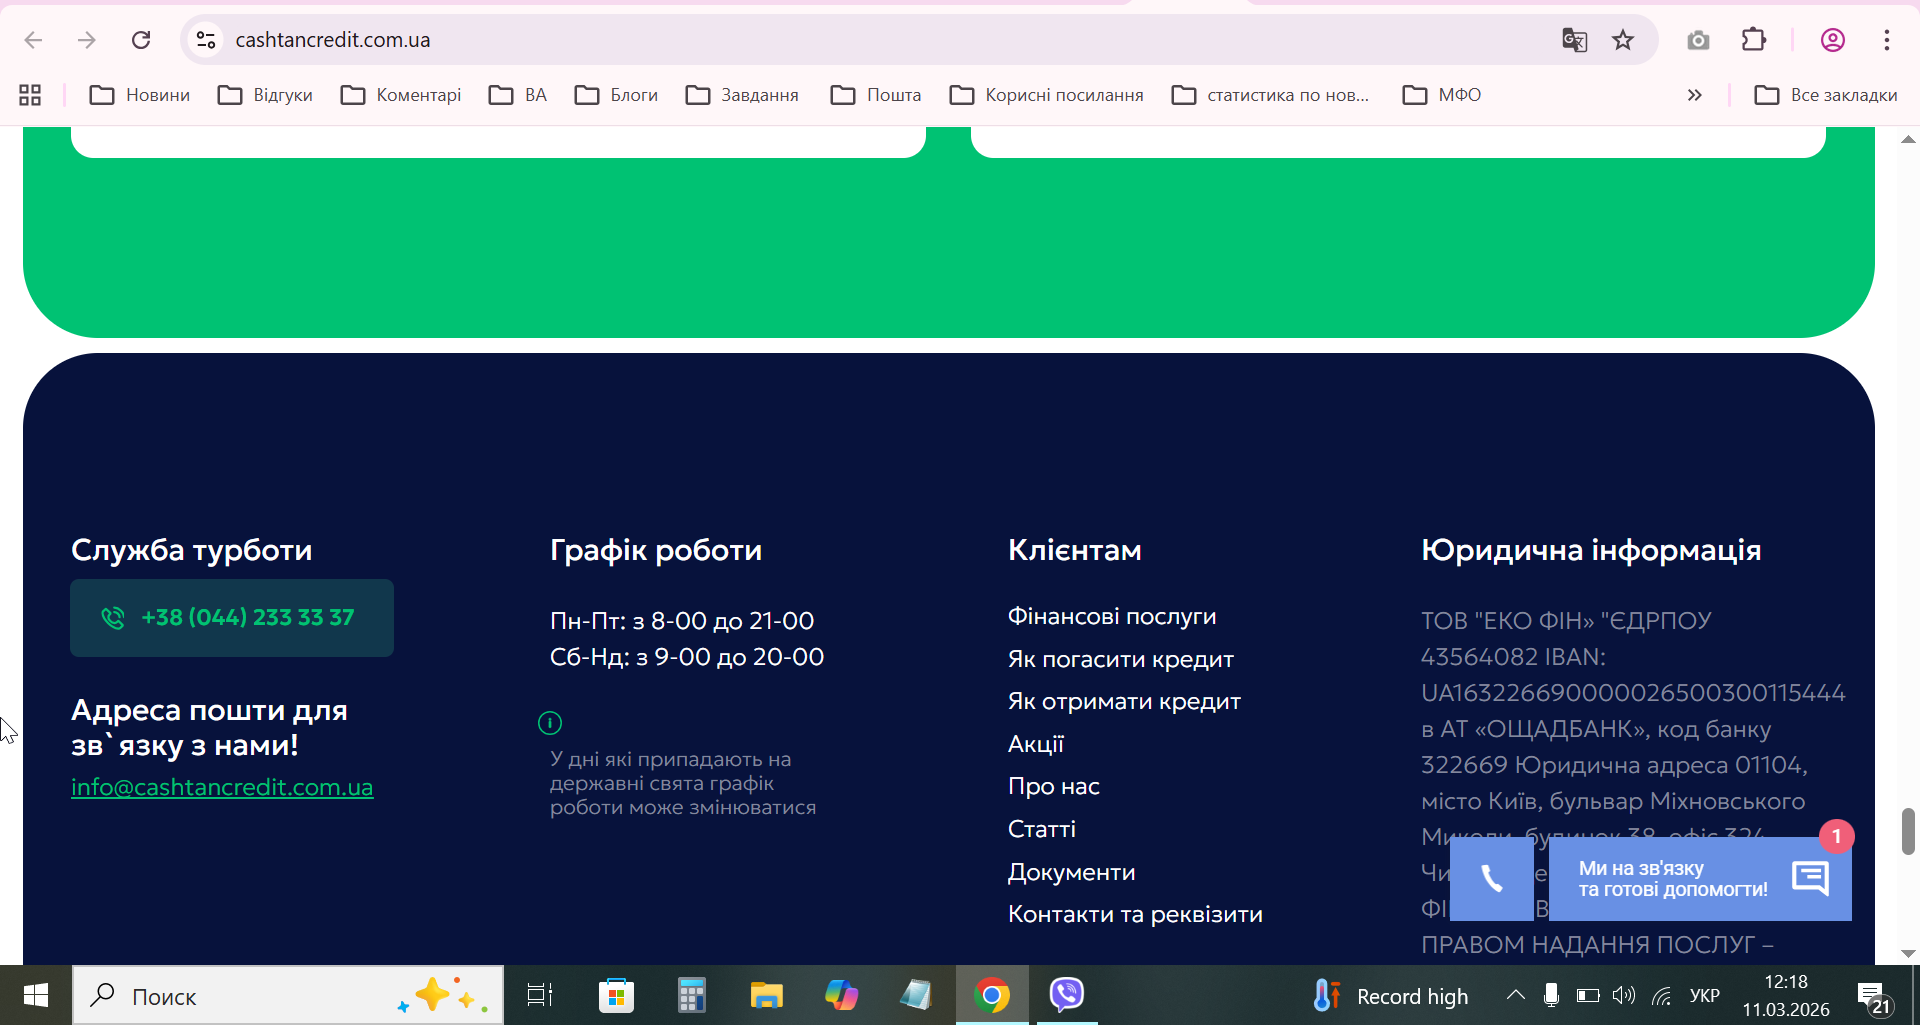Open the Новини bookmarks folder
Image resolution: width=1920 pixels, height=1025 pixels.
[x=140, y=95]
